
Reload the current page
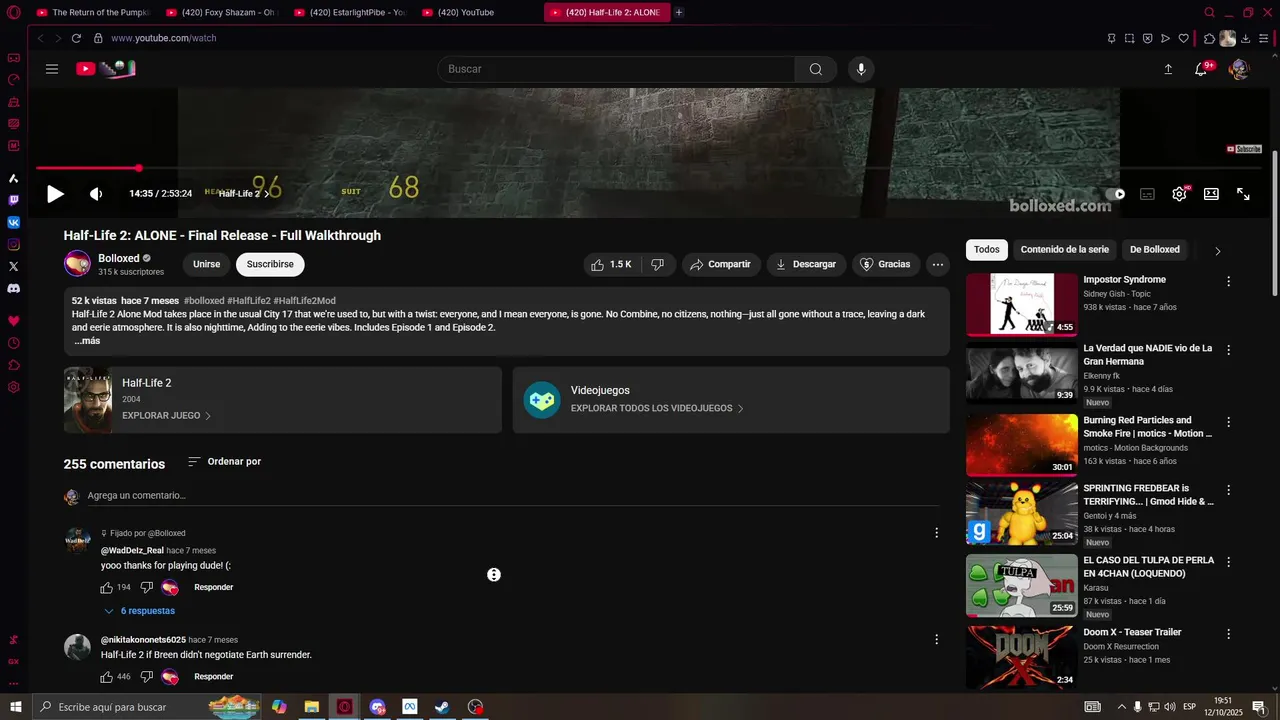point(76,38)
